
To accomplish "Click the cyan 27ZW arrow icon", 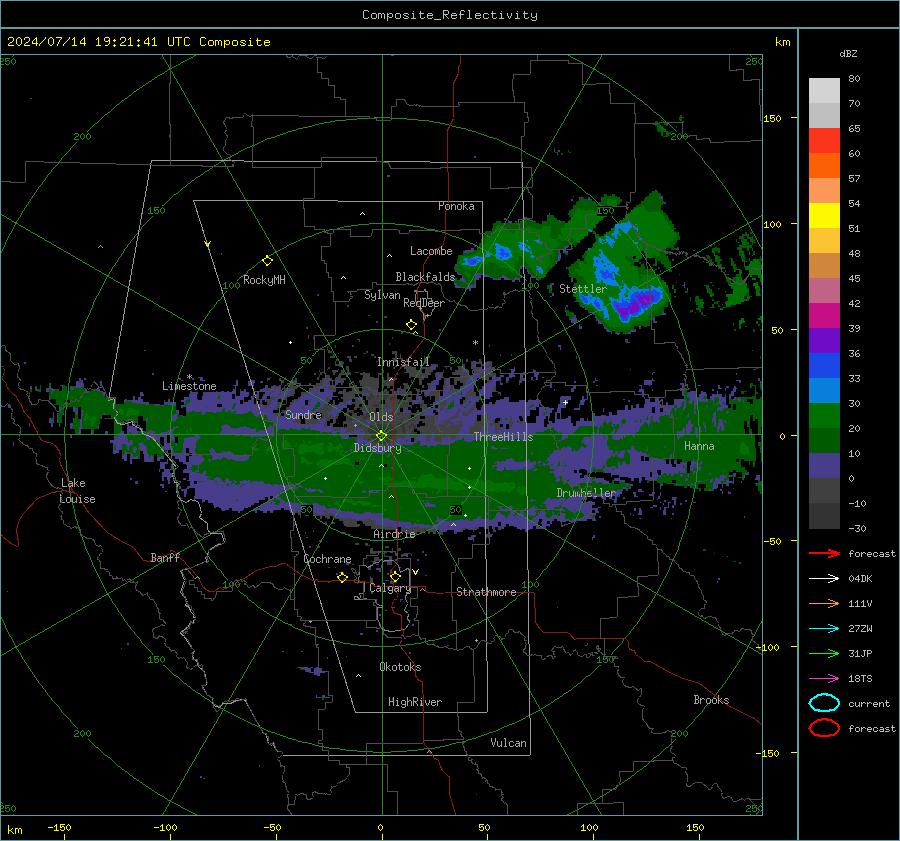I will tap(824, 629).
